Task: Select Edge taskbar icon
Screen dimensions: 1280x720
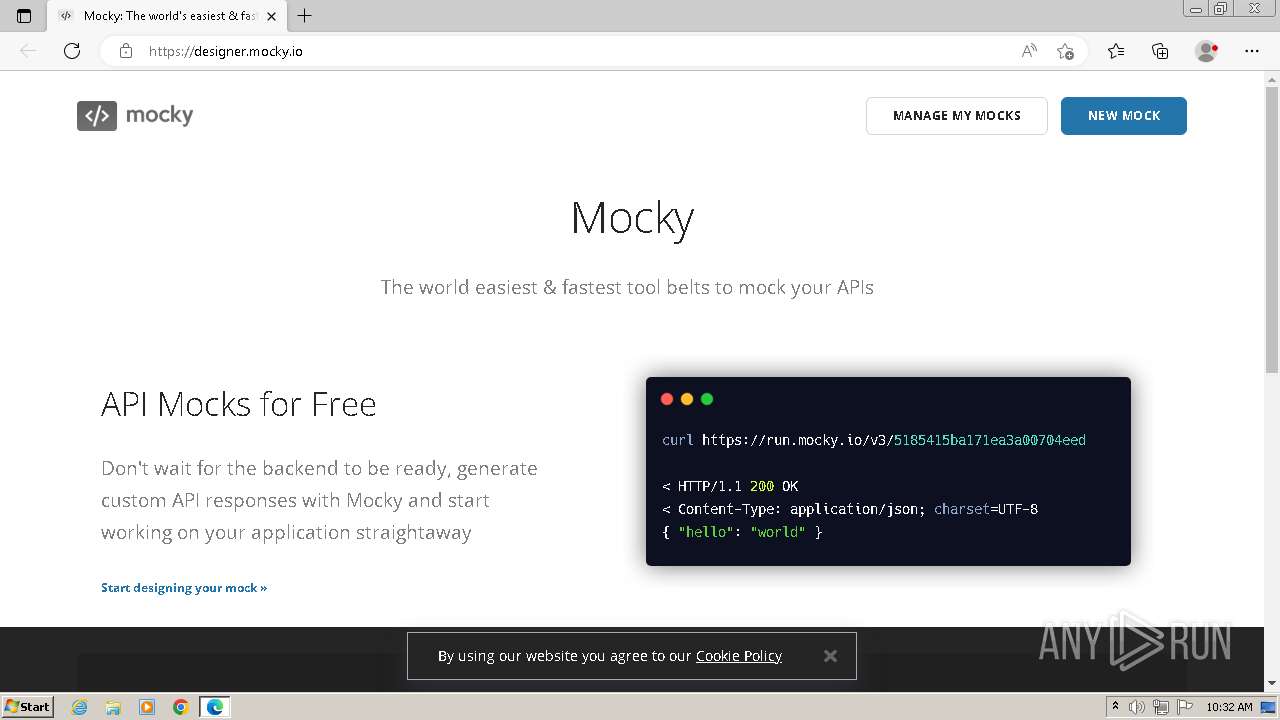Action: tap(215, 707)
